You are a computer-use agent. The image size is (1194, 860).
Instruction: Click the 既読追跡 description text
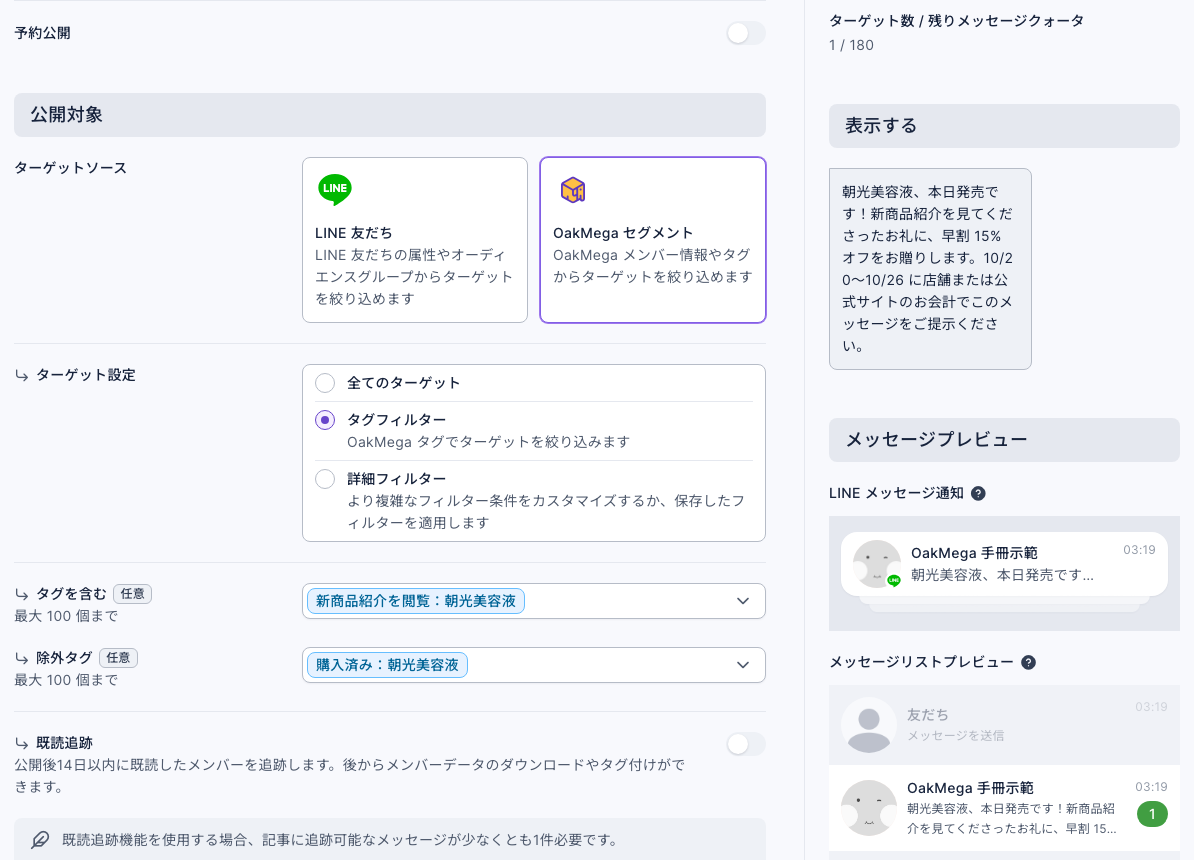(350, 775)
